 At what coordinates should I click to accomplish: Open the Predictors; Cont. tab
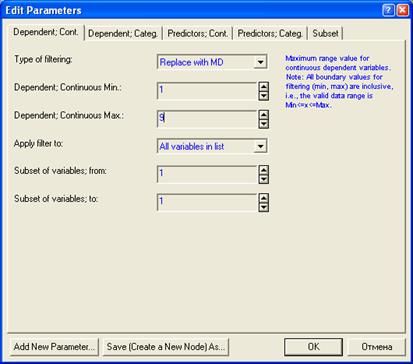(x=197, y=33)
